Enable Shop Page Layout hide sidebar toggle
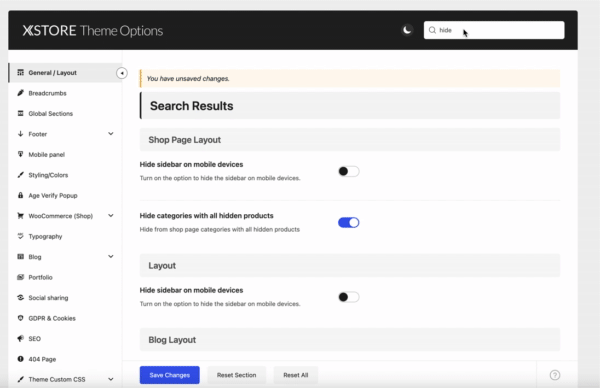600x388 pixels. pyautogui.click(x=349, y=171)
